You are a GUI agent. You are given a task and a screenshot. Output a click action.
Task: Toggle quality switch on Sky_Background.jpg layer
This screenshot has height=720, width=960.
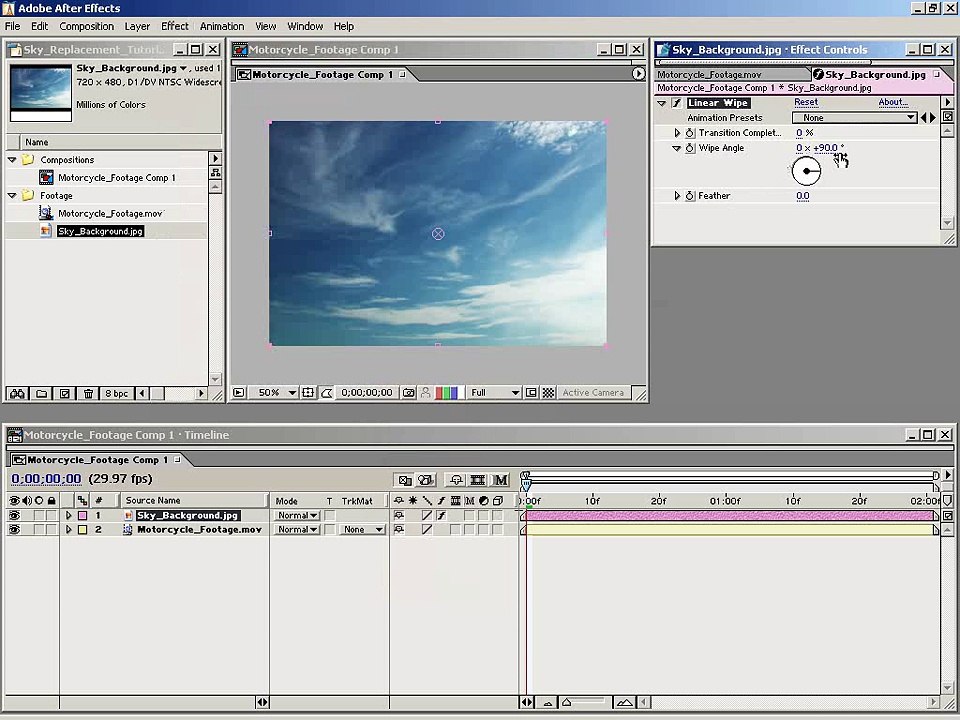(427, 516)
